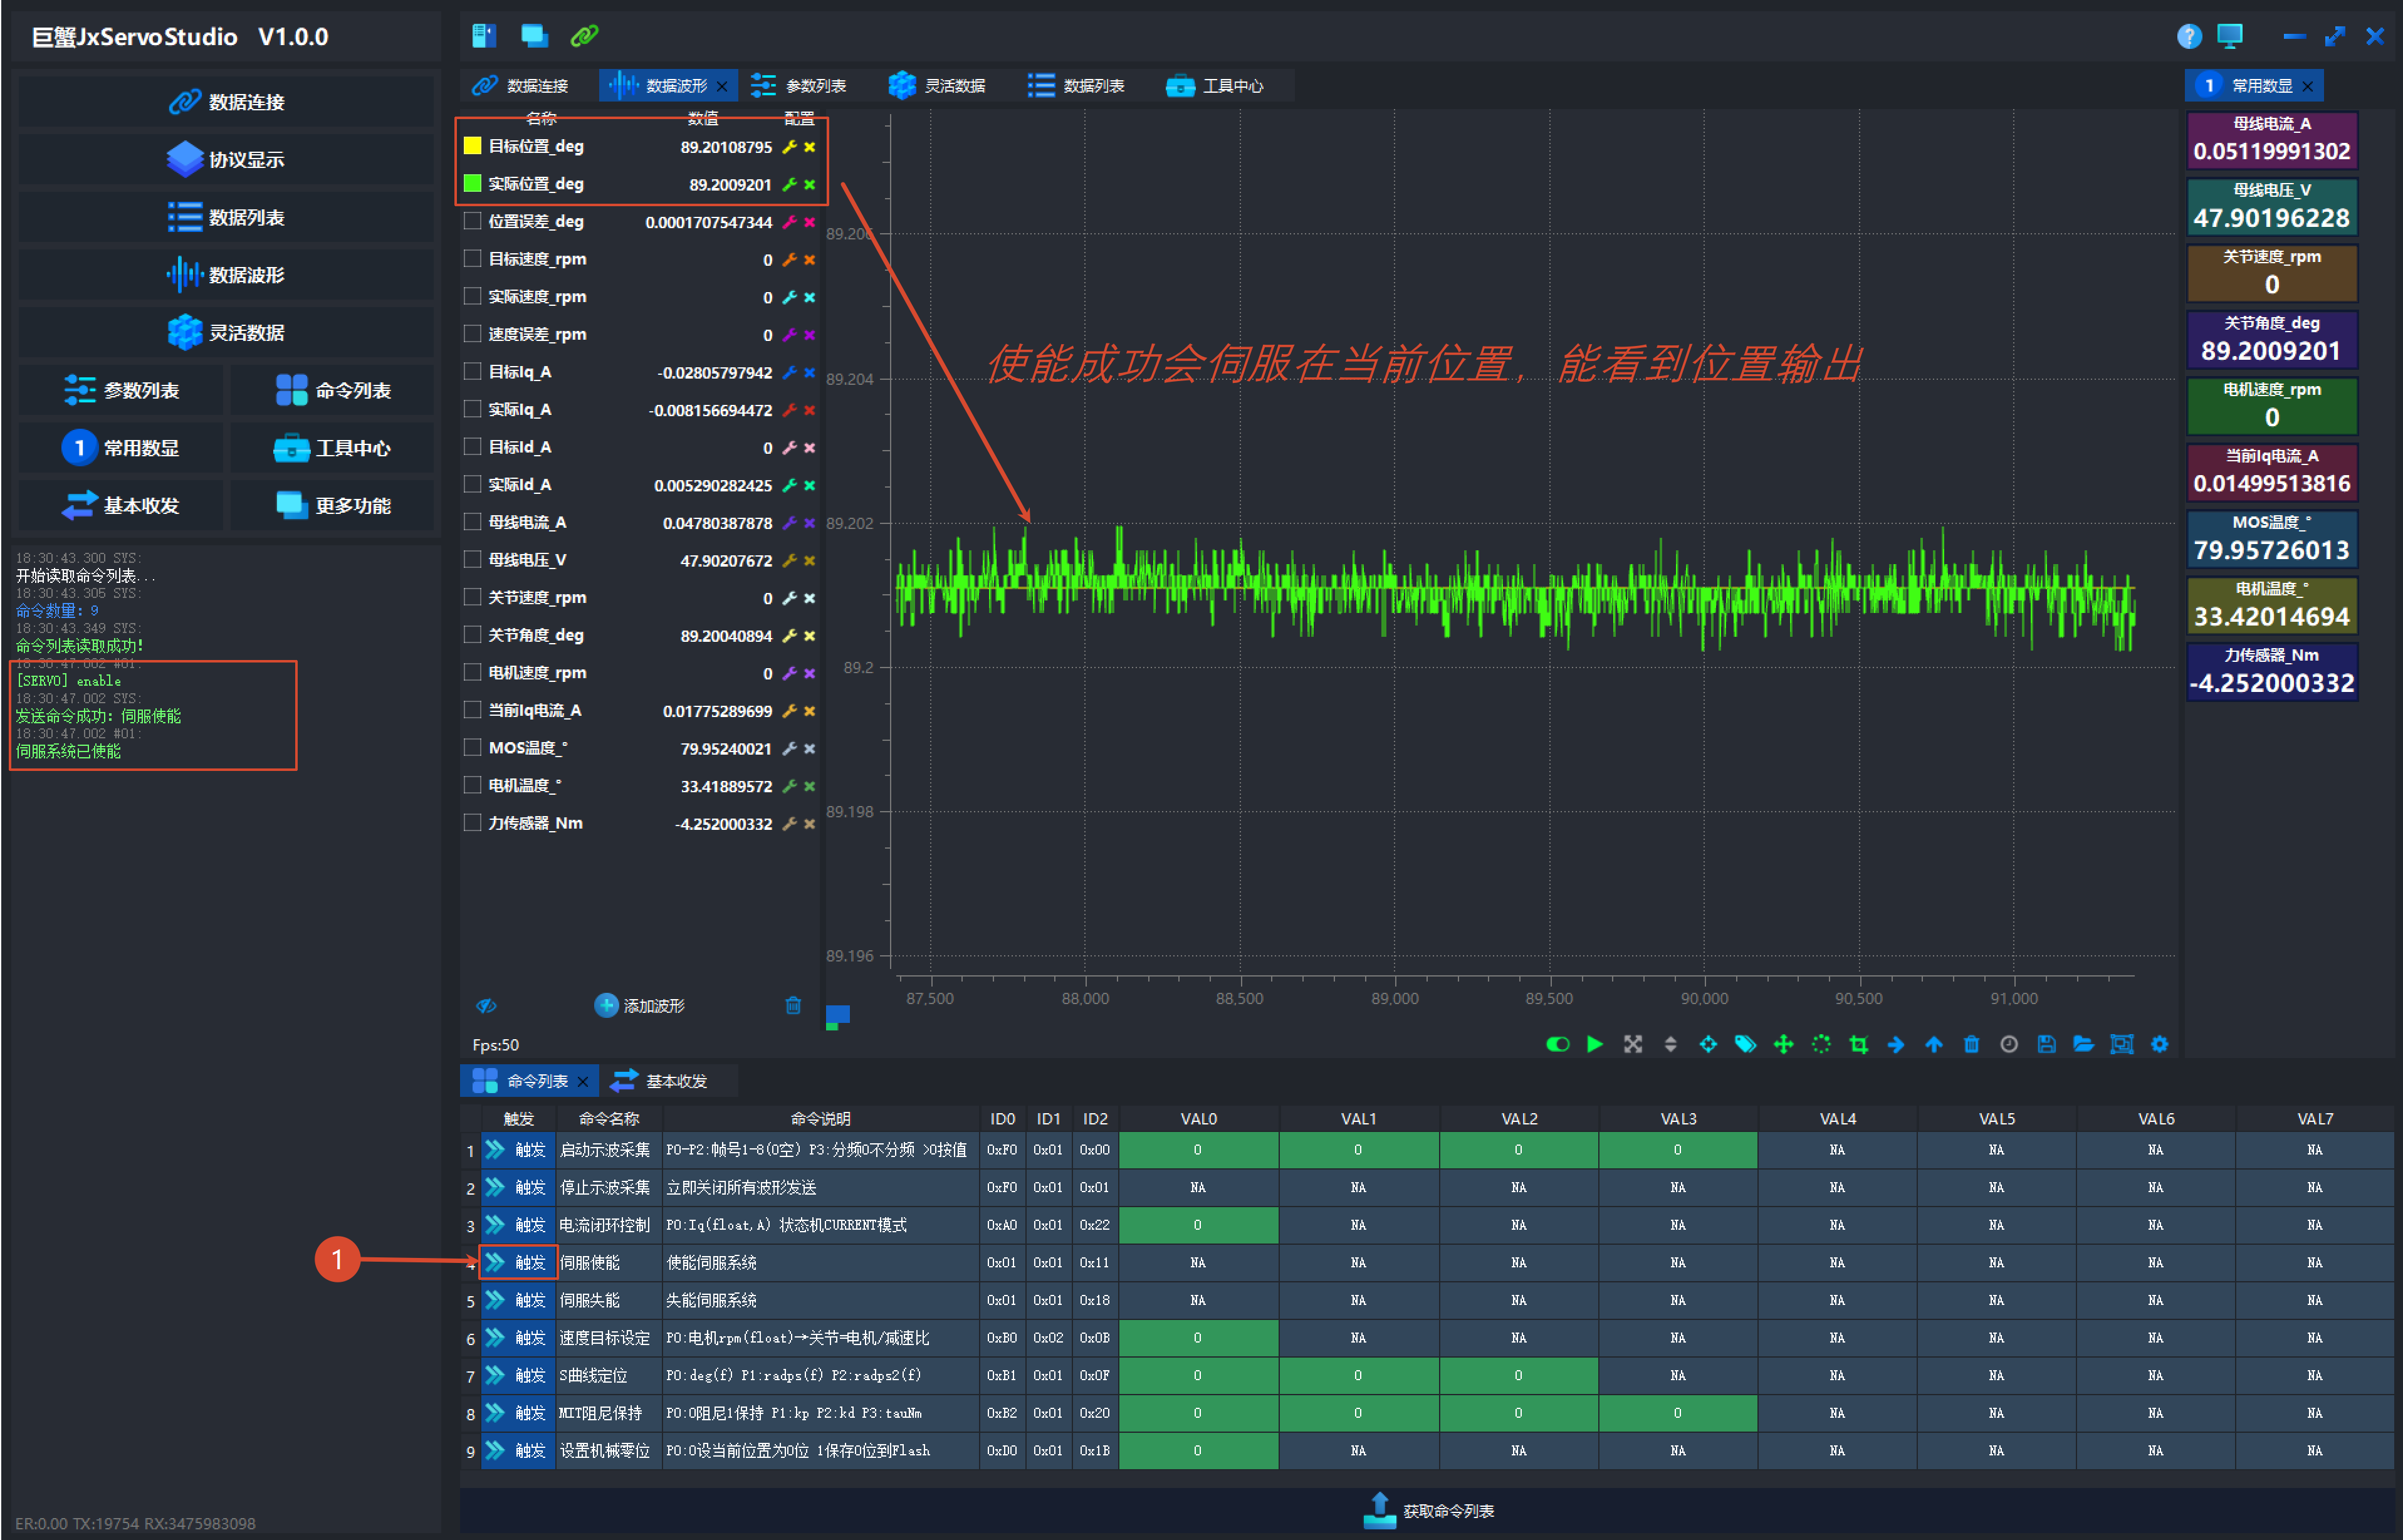The image size is (2403, 1540).
Task: Click the dotted circle icon below chart
Action: point(1821,1044)
